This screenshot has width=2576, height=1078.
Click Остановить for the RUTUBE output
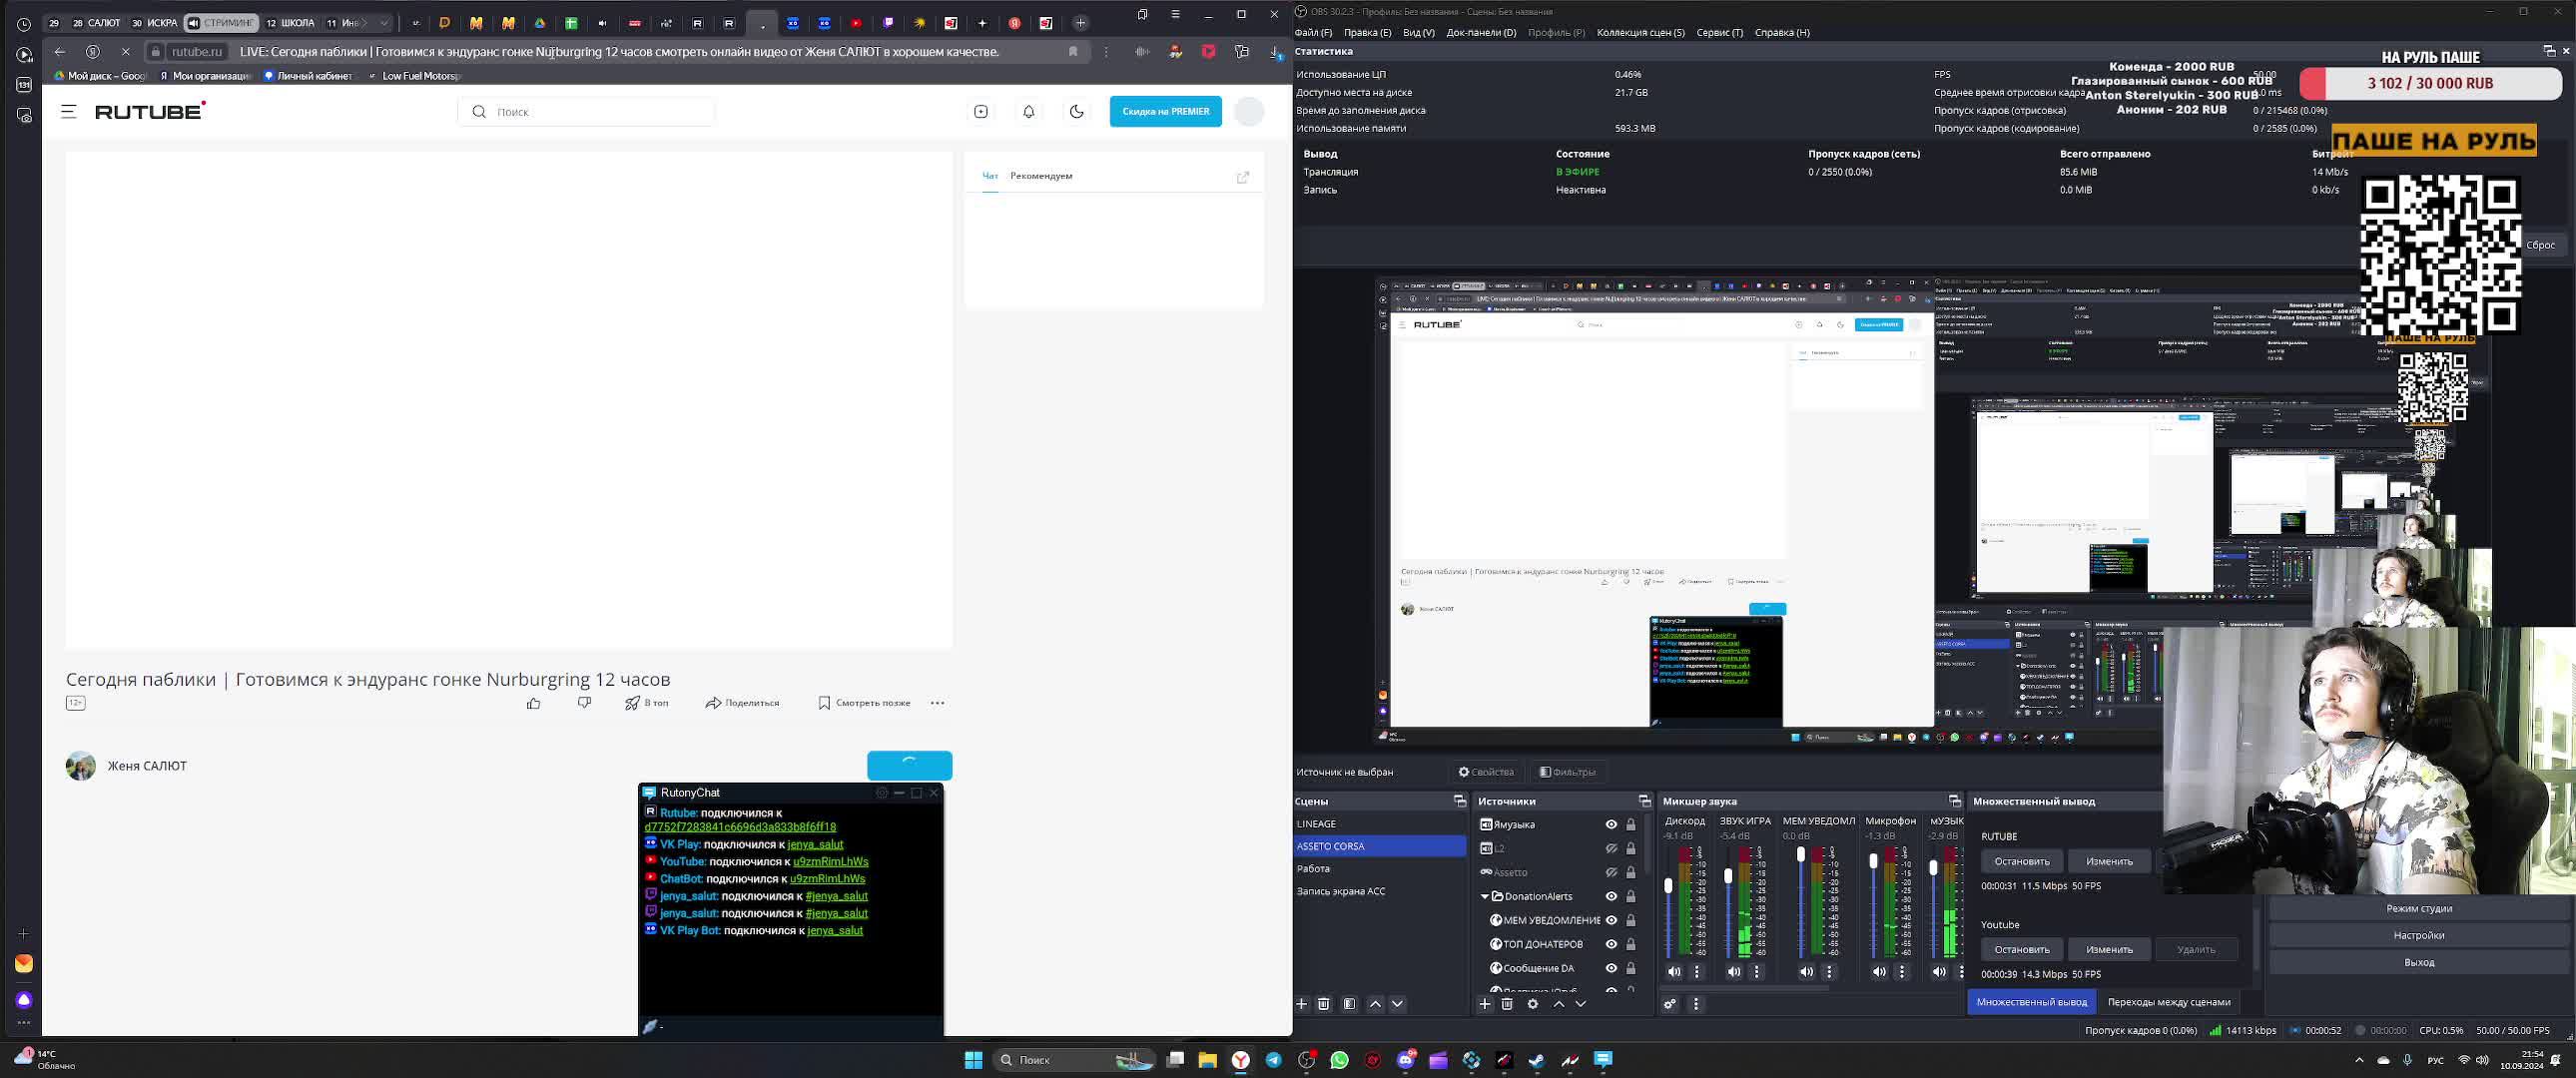2022,862
